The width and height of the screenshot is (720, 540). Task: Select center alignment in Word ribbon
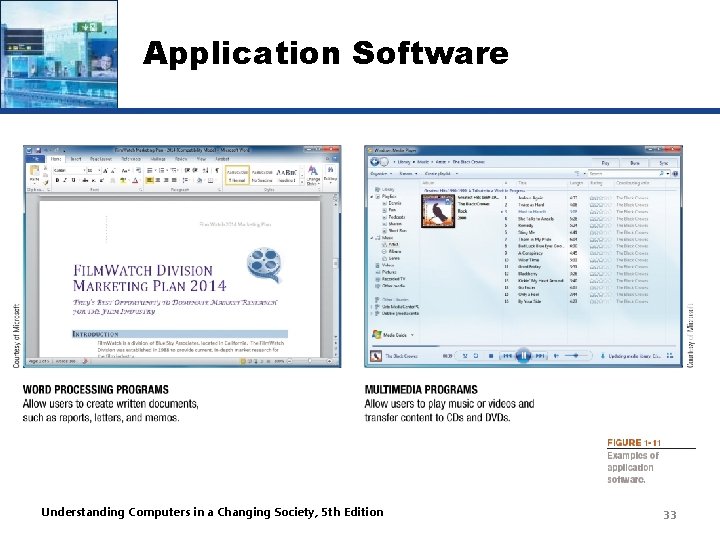pos(158,180)
